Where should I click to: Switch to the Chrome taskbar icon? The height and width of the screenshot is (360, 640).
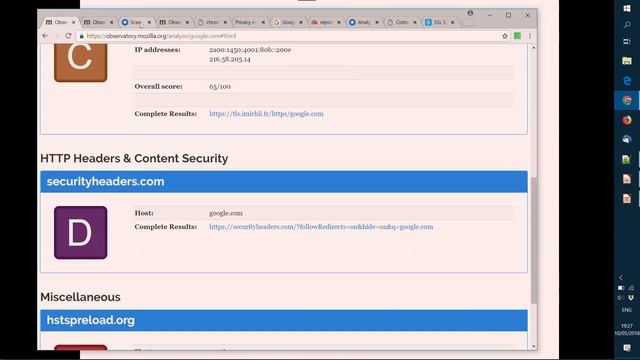[x=627, y=100]
